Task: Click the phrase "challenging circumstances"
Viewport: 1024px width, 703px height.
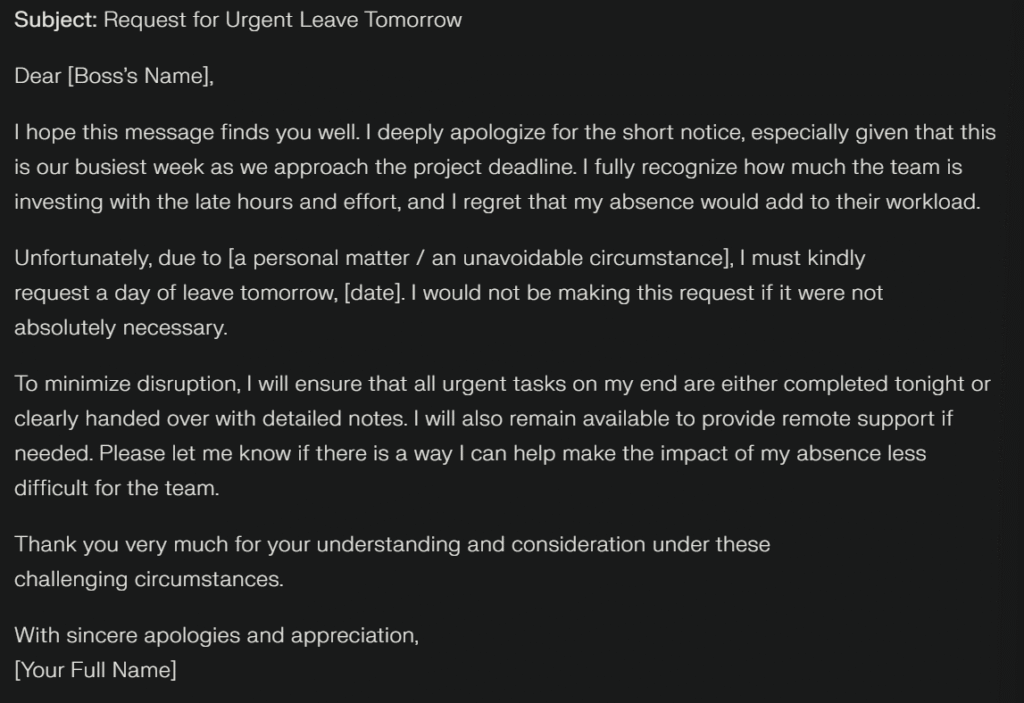Action: tap(148, 578)
